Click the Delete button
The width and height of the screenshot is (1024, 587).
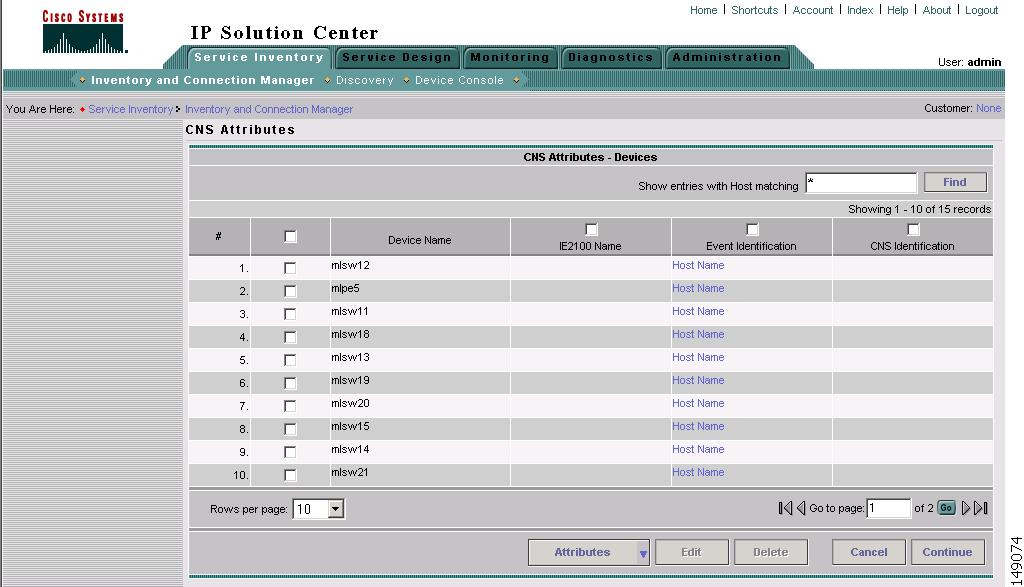[771, 552]
